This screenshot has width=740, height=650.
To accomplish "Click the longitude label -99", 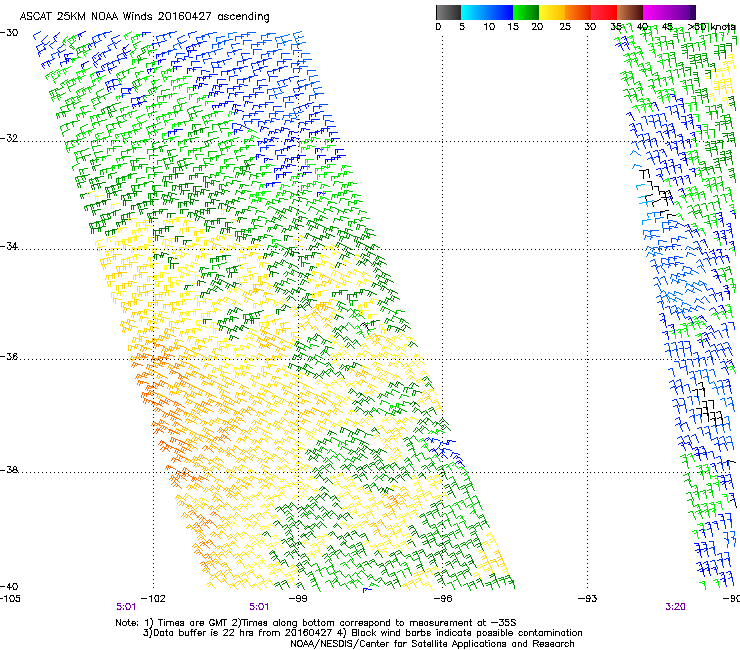I will coord(298,599).
